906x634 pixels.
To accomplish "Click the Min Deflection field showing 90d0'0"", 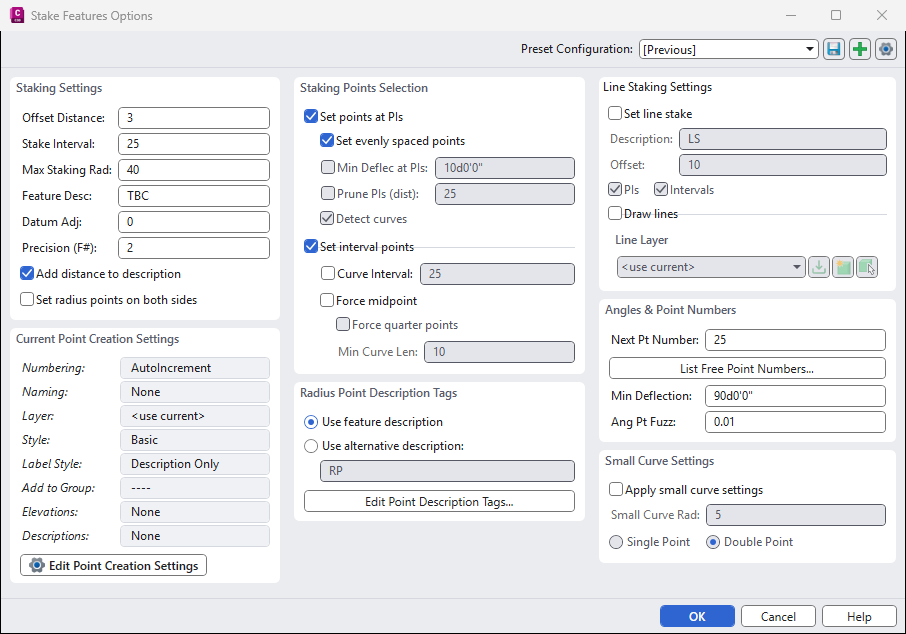I will 795,396.
